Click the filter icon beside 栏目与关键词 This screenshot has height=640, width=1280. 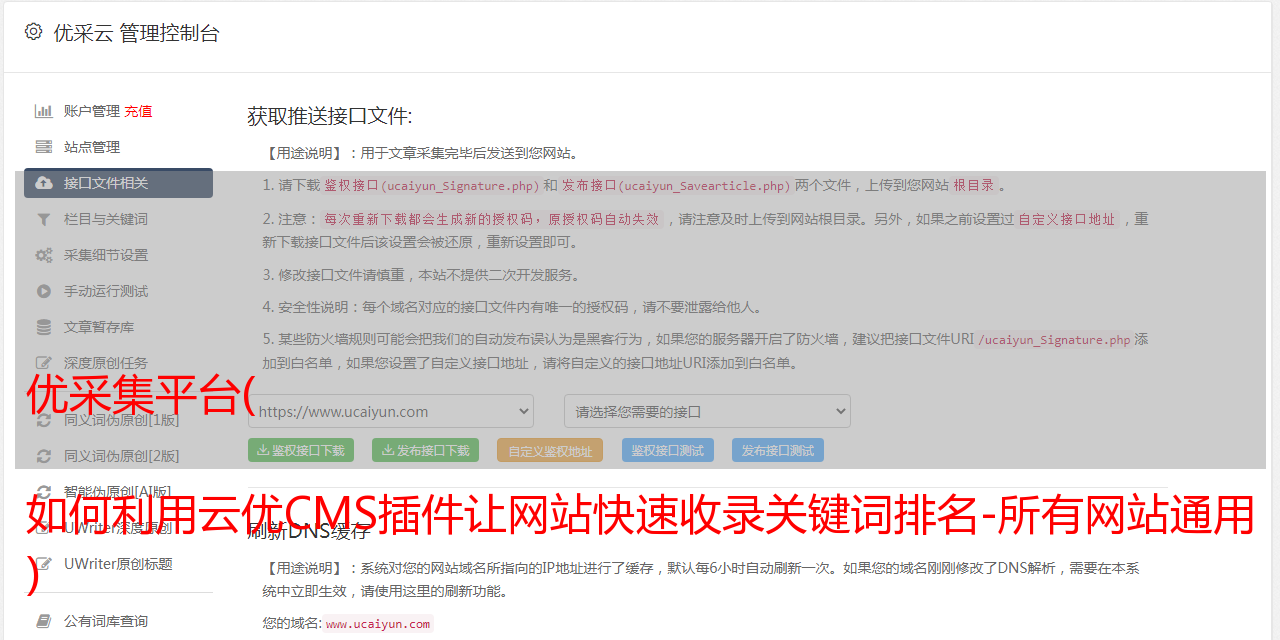[x=44, y=219]
